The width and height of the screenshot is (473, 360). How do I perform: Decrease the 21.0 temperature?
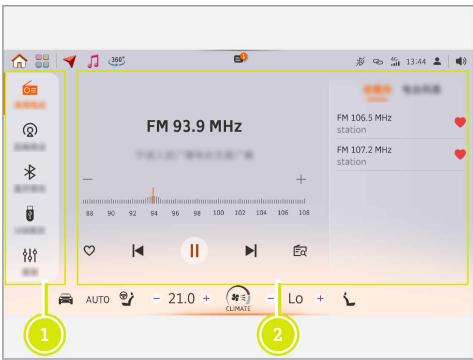(x=156, y=299)
